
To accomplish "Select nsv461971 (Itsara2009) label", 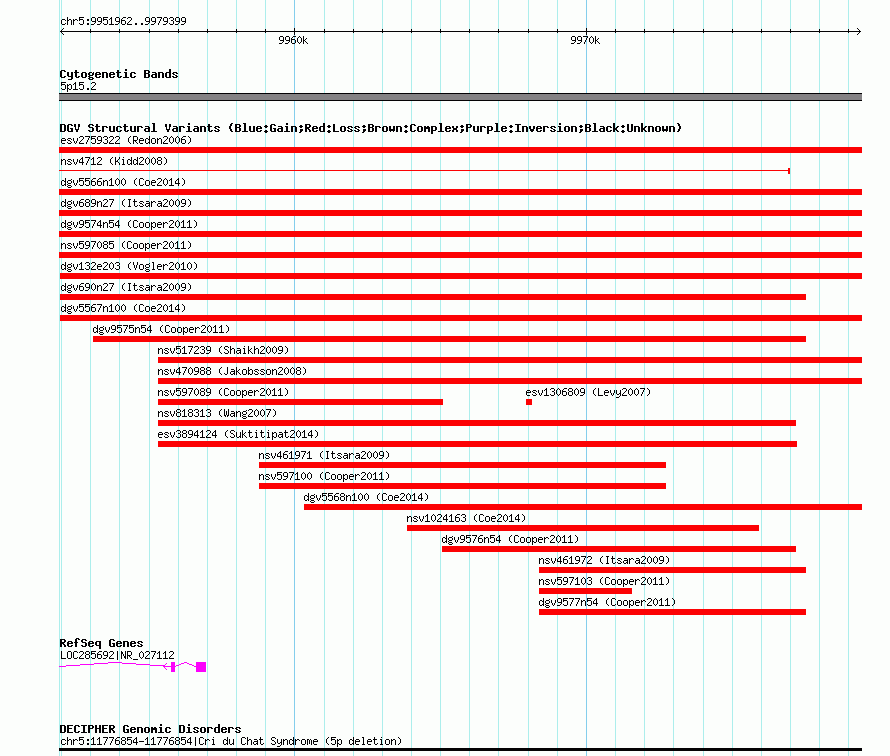I will click(324, 455).
